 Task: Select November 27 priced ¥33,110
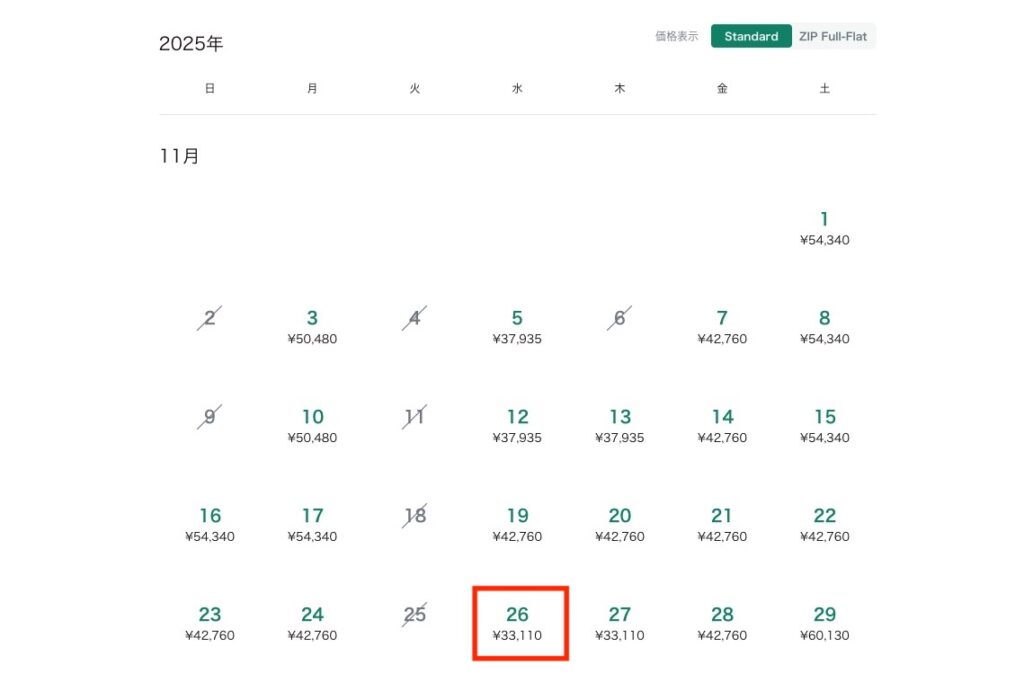pos(620,623)
